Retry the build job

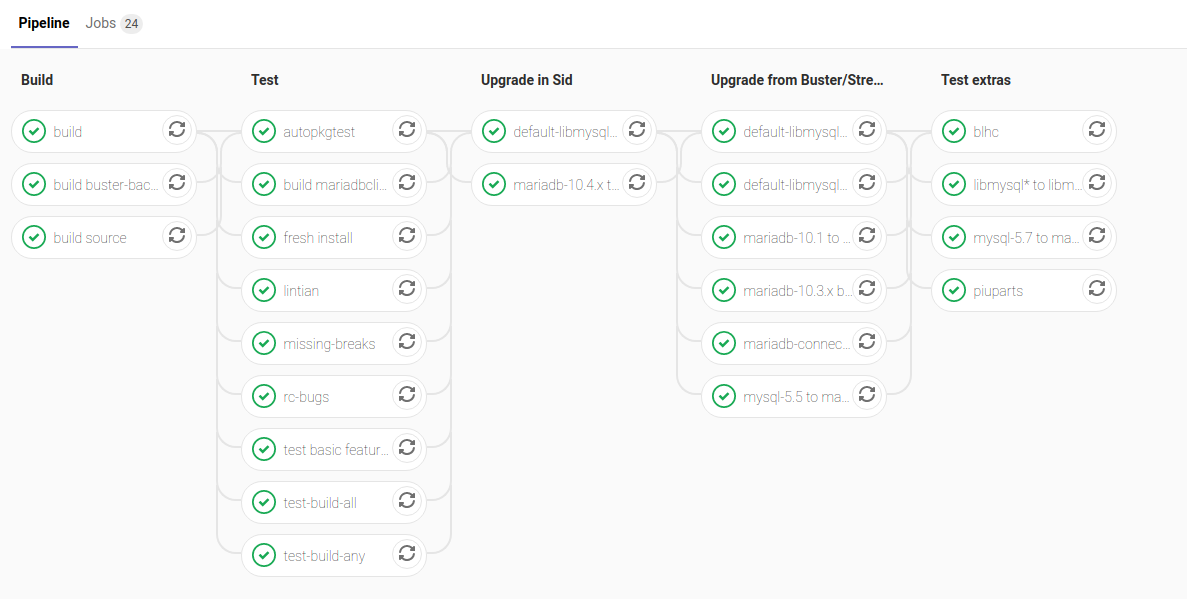pos(177,130)
